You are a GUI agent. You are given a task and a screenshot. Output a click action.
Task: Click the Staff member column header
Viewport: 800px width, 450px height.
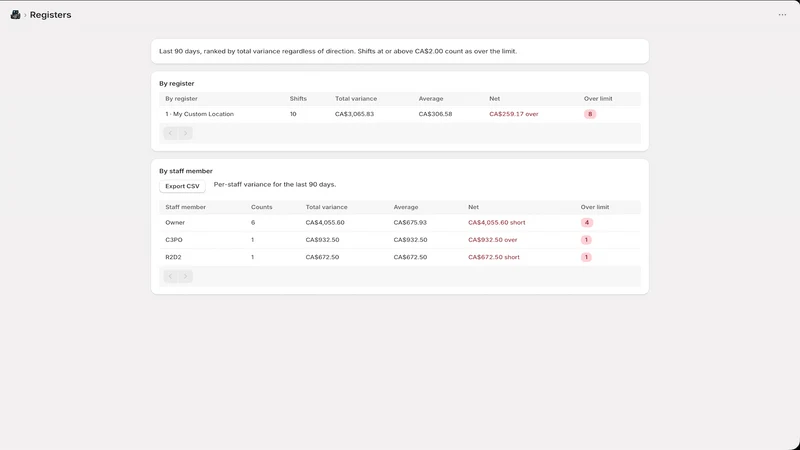(x=186, y=207)
